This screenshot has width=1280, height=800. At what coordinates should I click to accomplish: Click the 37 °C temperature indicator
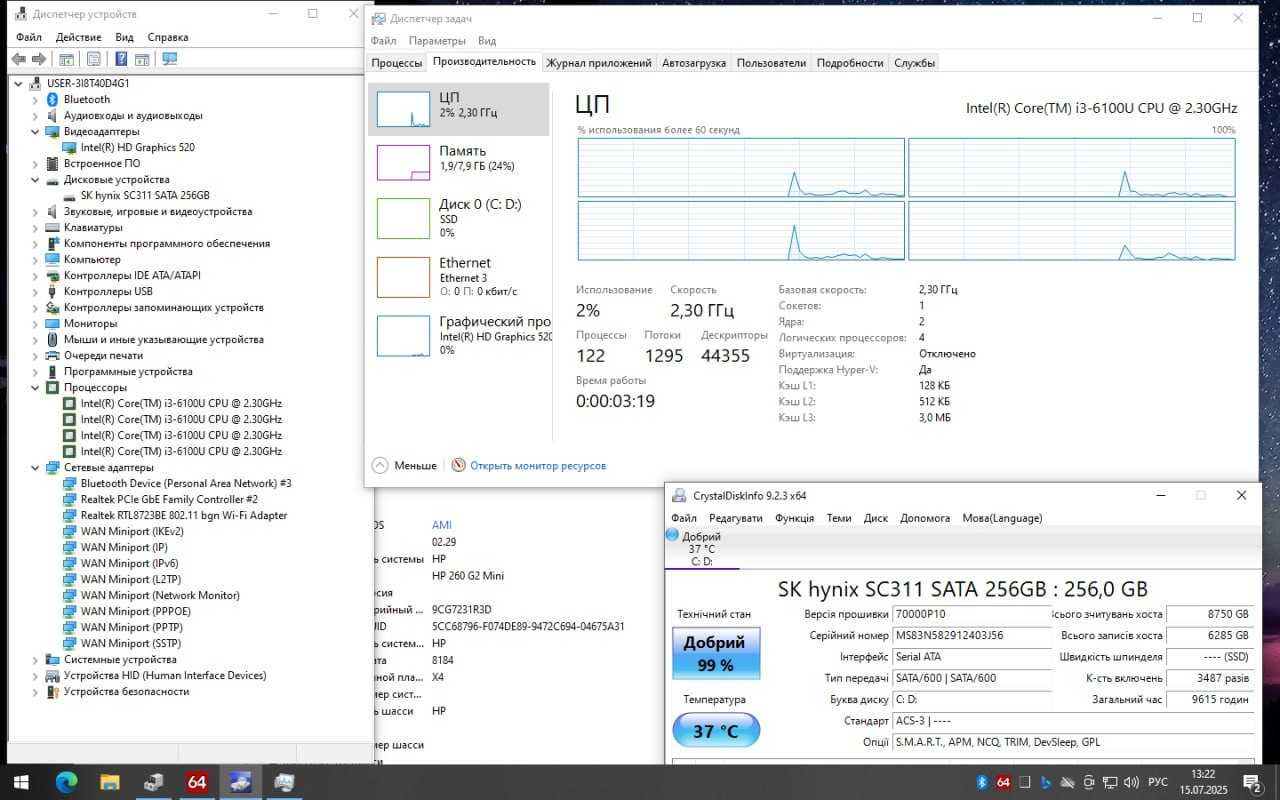point(716,731)
